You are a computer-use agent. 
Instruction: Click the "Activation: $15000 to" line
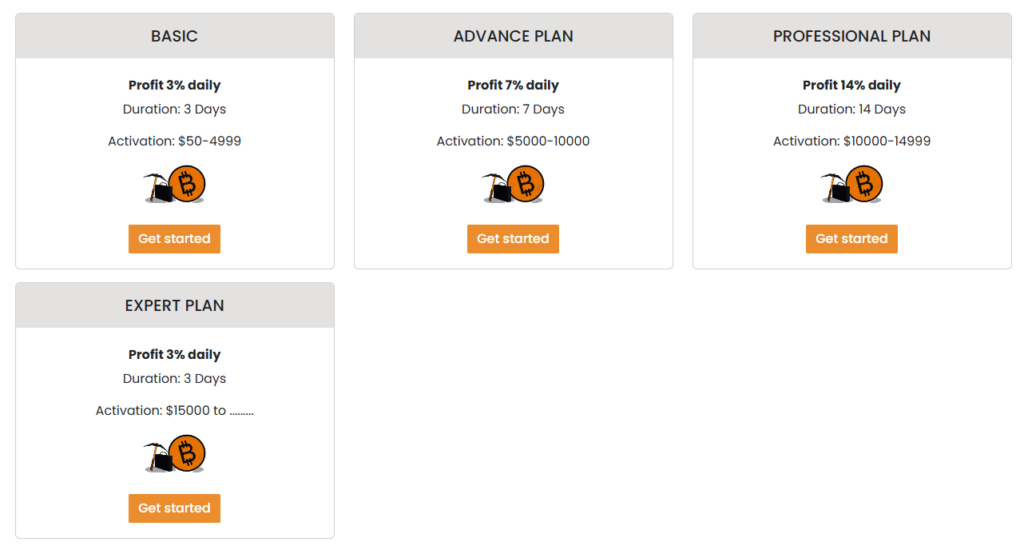(175, 410)
